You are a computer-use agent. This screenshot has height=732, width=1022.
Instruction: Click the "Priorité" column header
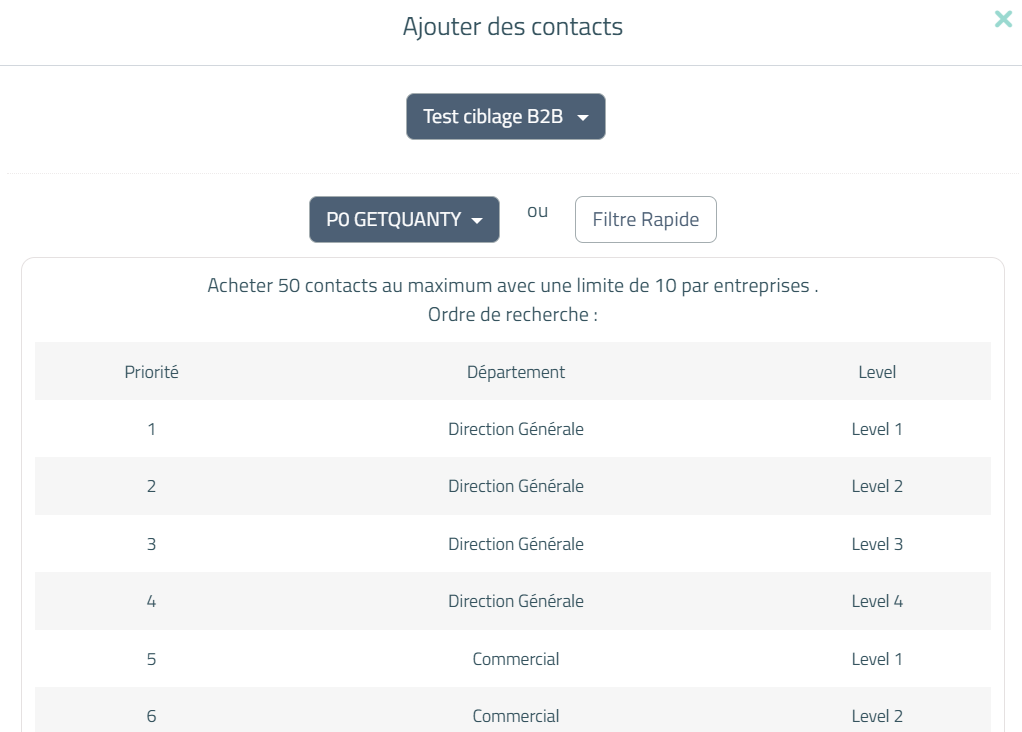[151, 371]
